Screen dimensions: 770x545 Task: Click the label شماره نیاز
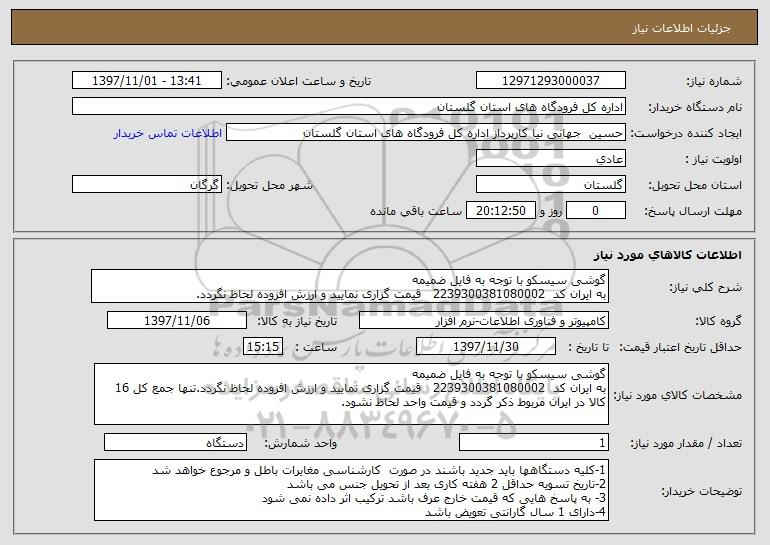coord(714,81)
